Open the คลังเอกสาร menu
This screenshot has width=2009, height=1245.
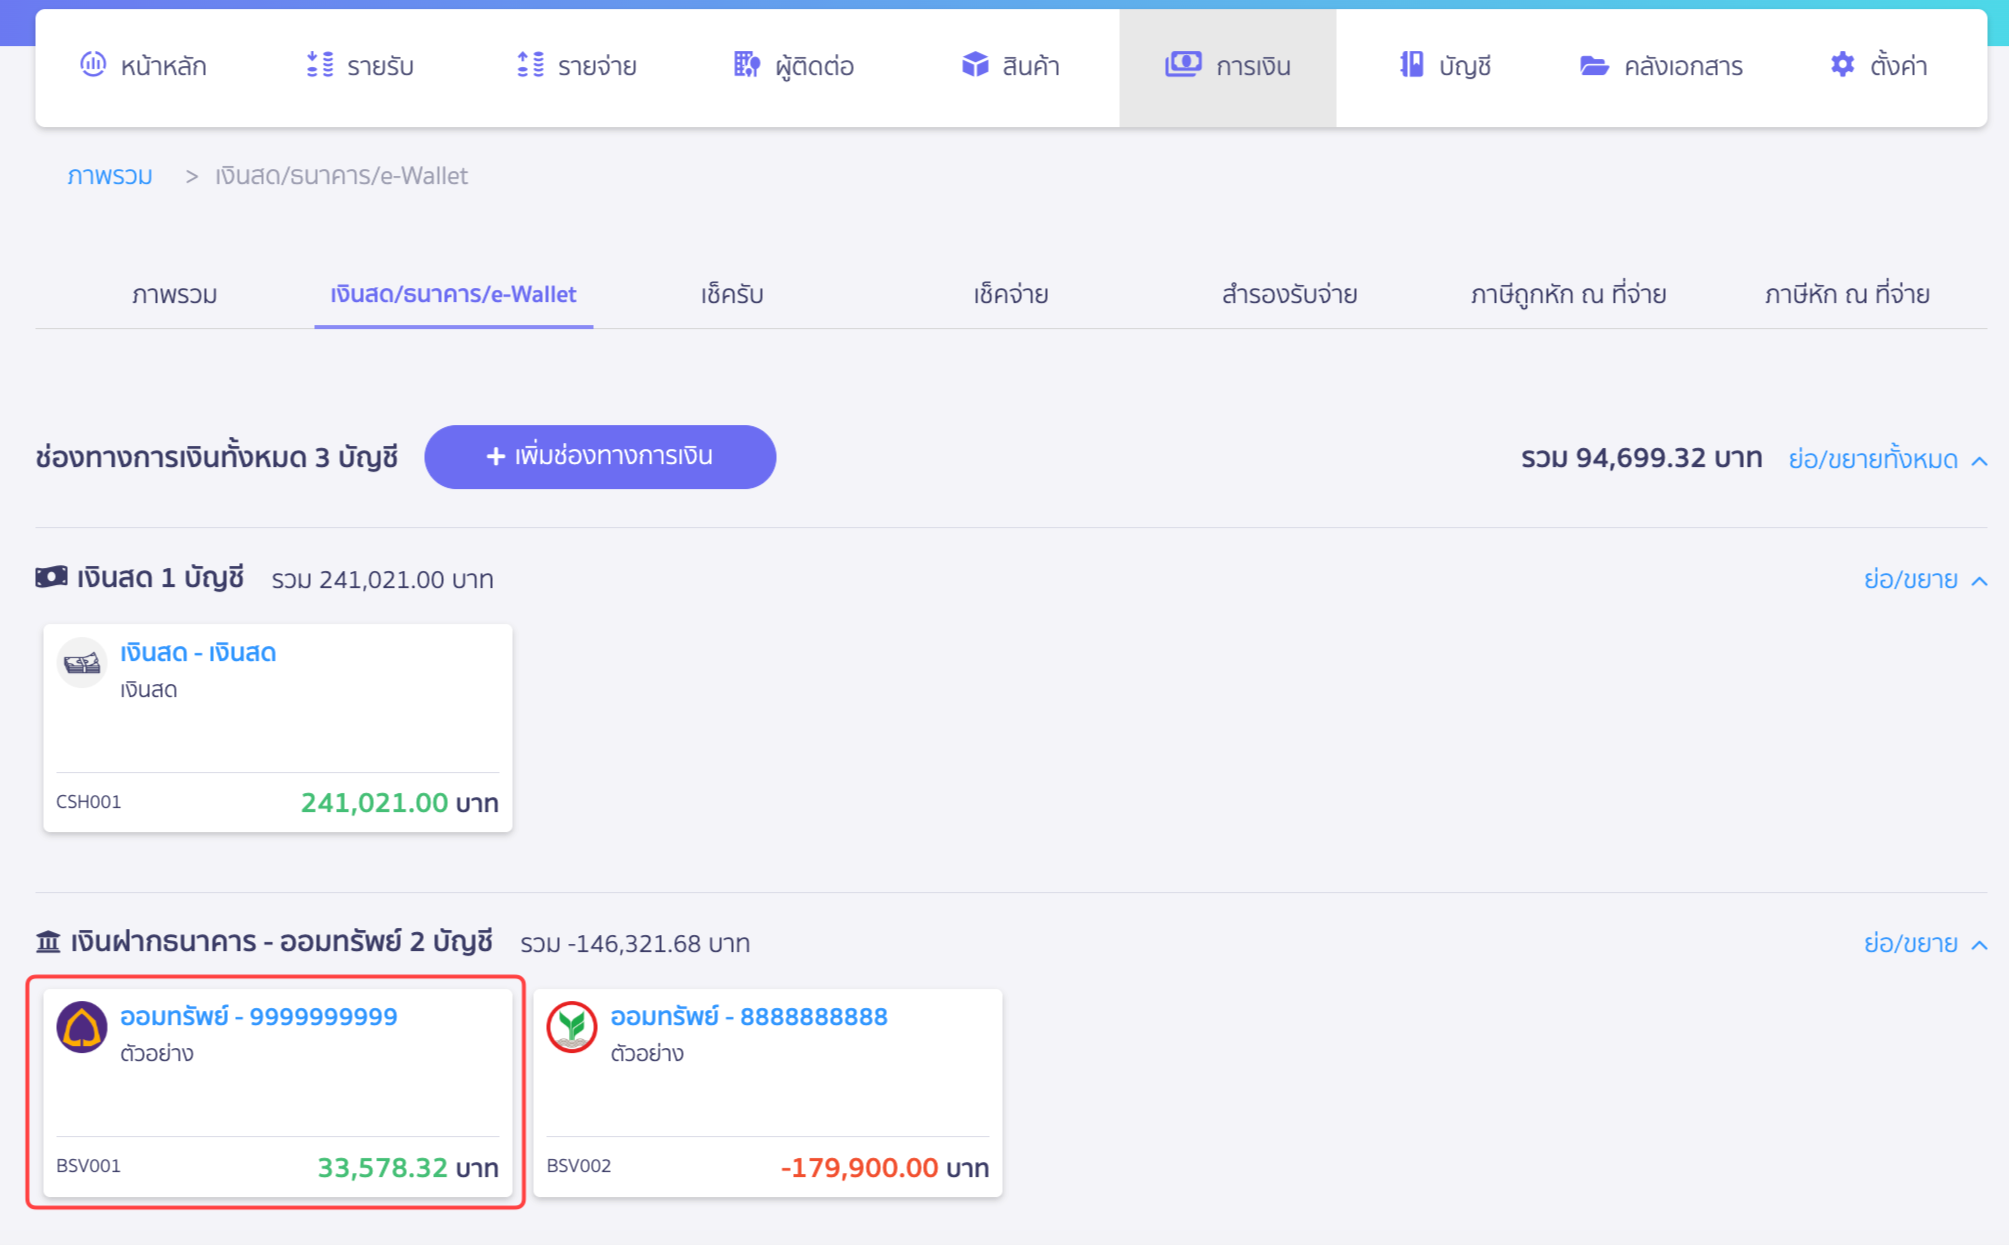click(x=1661, y=67)
